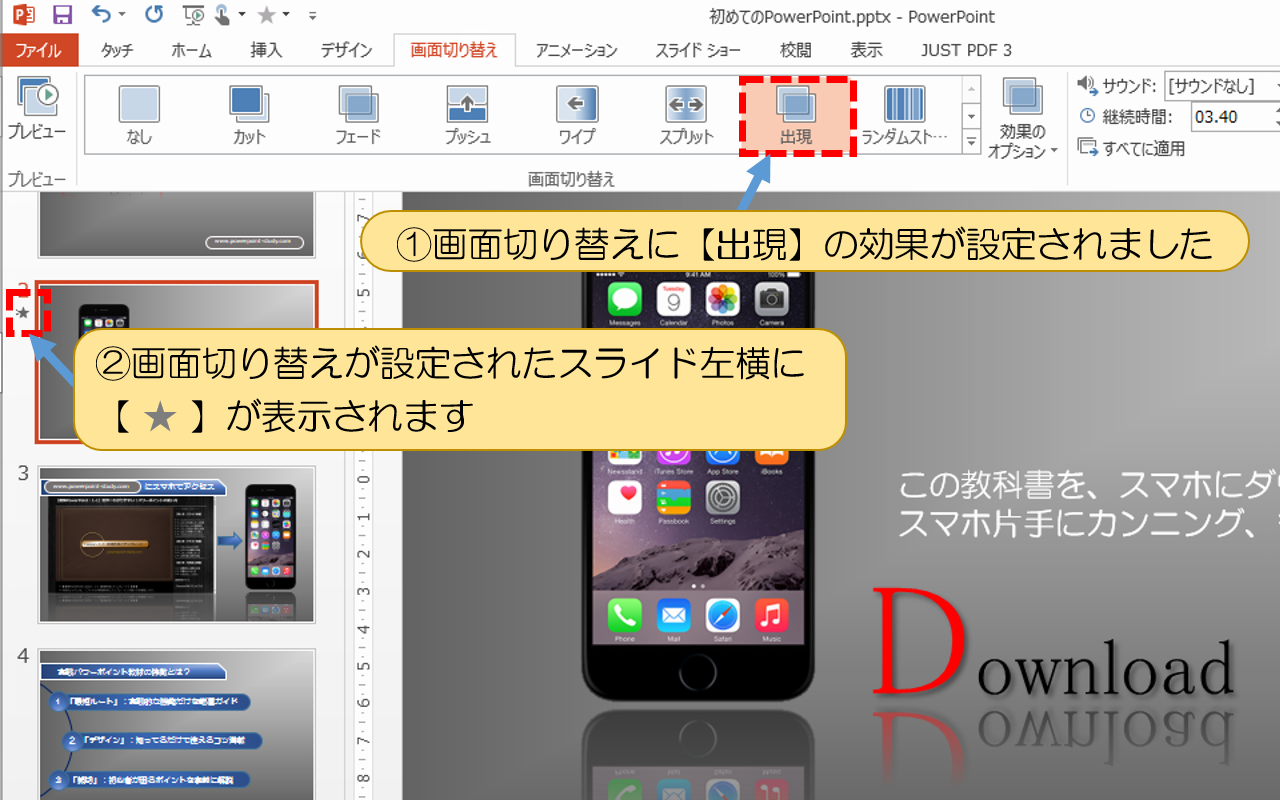
Task: Click the Undo arrow icon
Action: (x=100, y=14)
